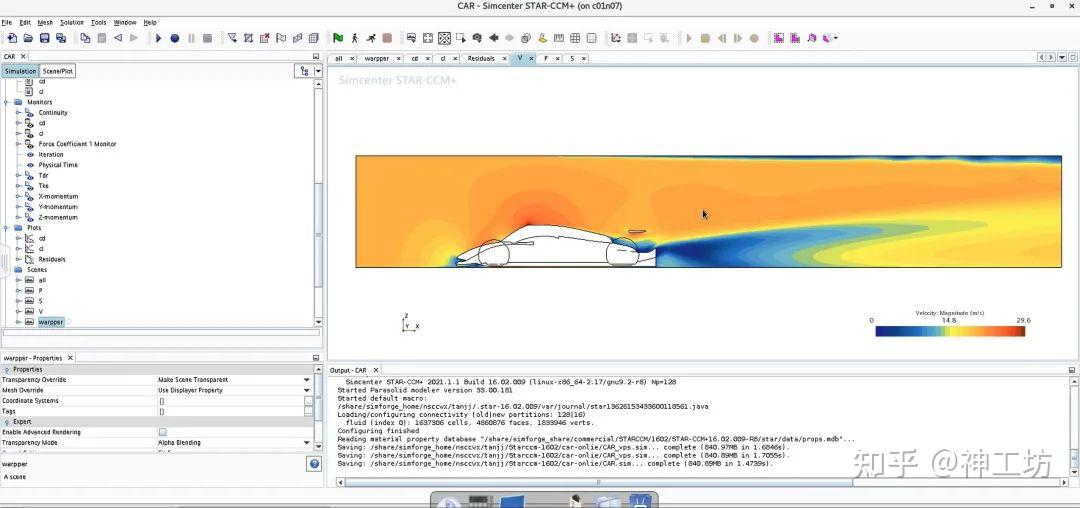Click the green Initialize Solution flag
1080x508 pixels.
pyautogui.click(x=338, y=39)
